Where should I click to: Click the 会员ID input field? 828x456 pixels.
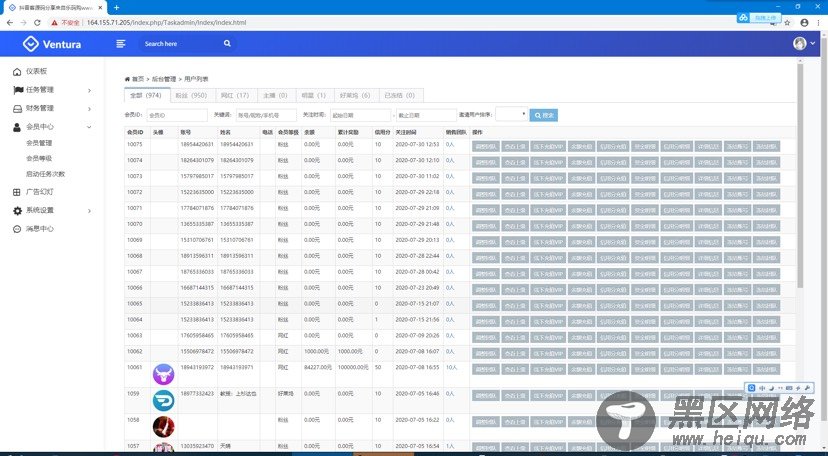[x=176, y=115]
